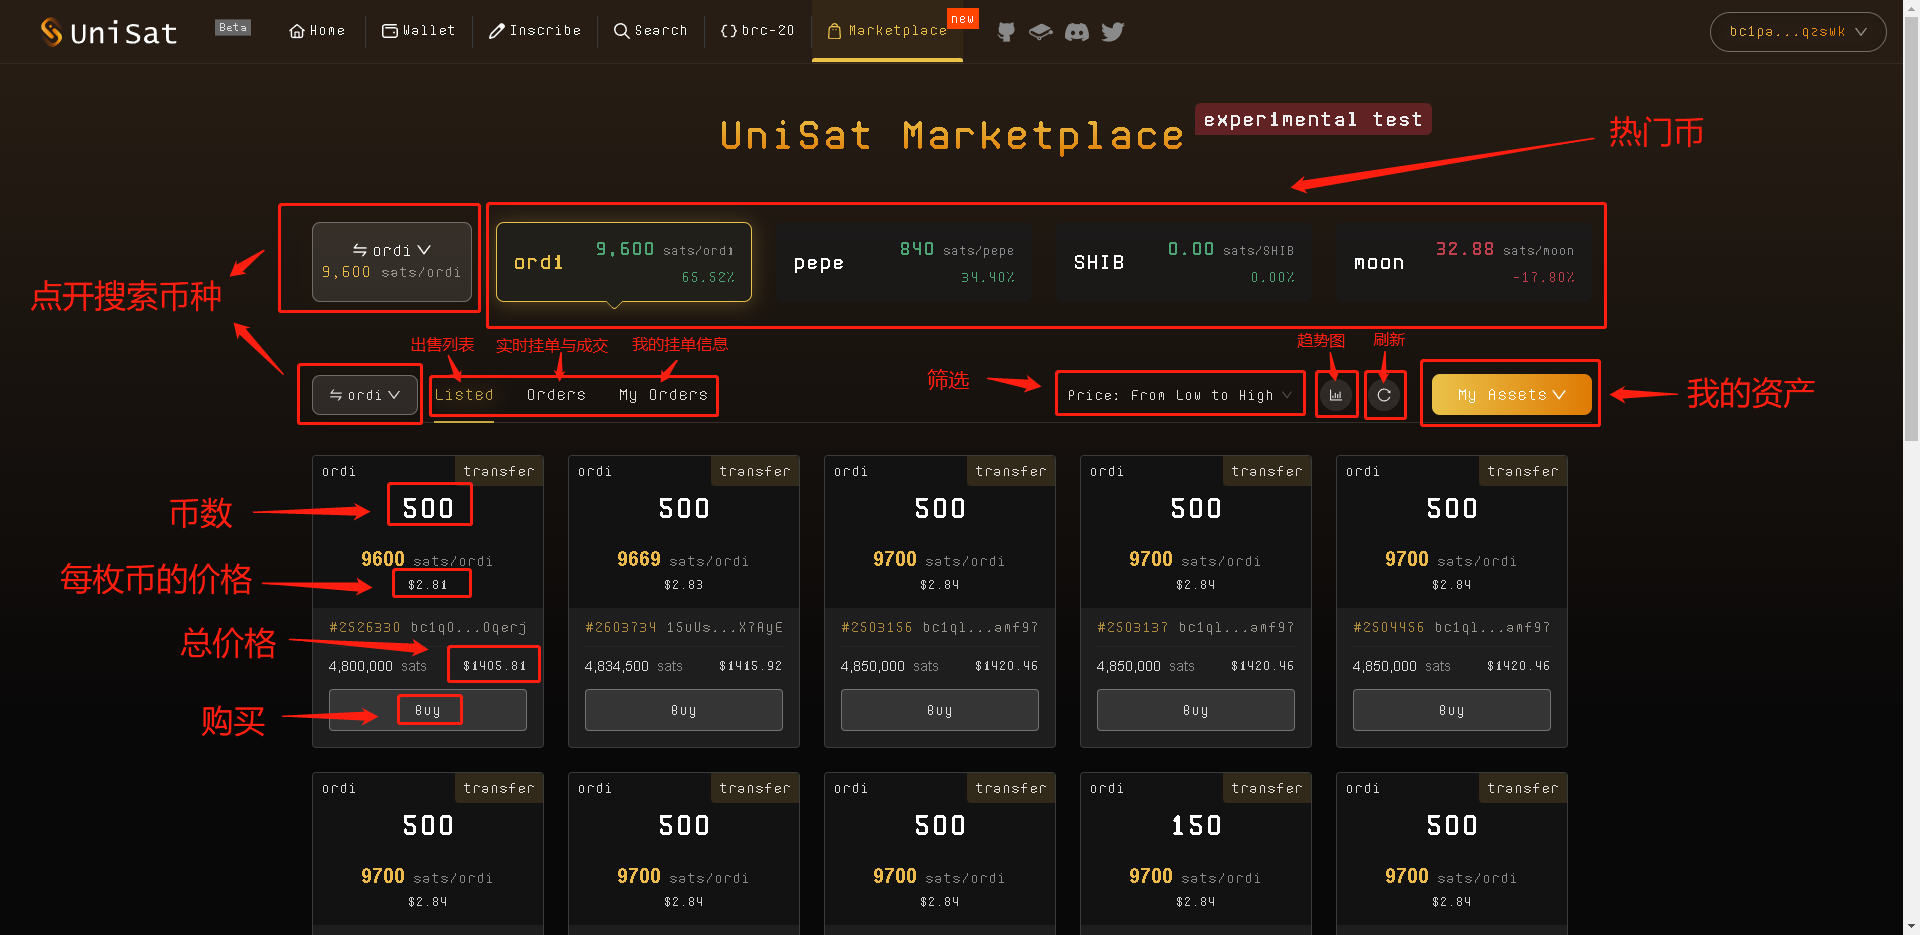Join Discord via the header Discord icon
1920x935 pixels.
click(x=1077, y=32)
